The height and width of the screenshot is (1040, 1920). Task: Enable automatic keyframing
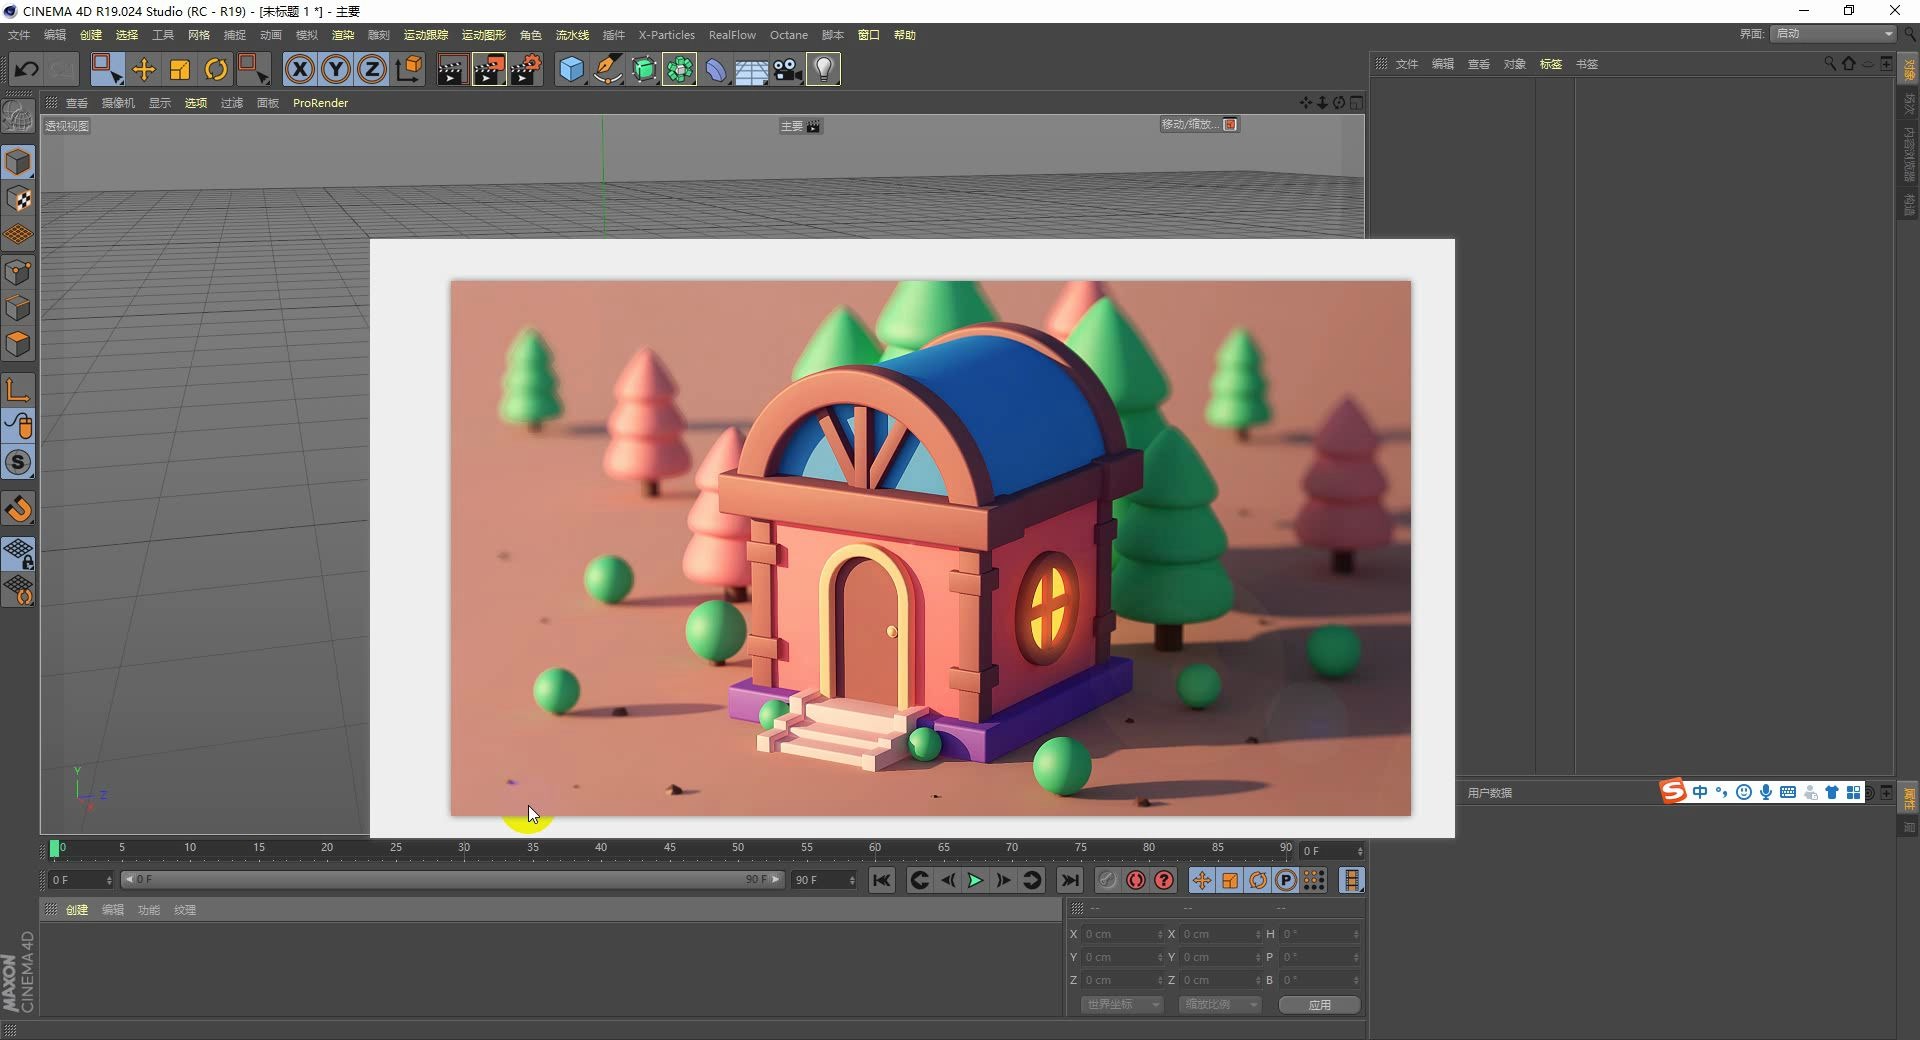pyautogui.click(x=1135, y=880)
